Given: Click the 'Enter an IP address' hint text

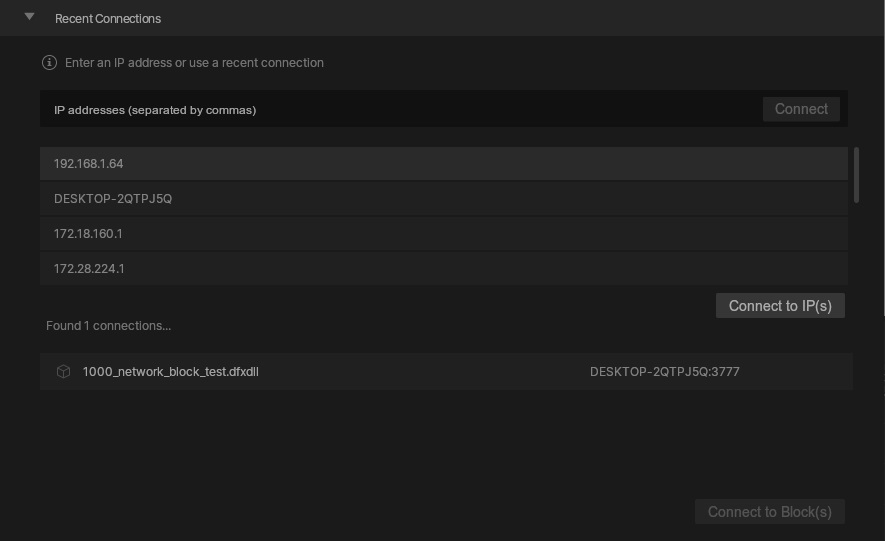Looking at the screenshot, I should (x=194, y=63).
